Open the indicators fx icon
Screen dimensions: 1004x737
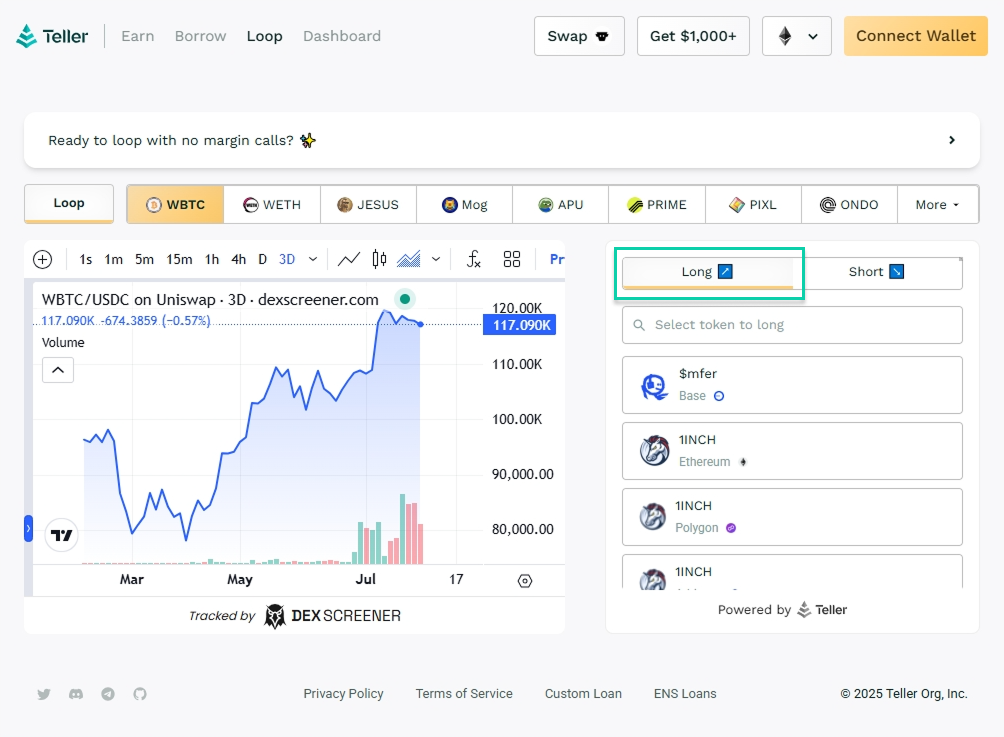point(474,259)
